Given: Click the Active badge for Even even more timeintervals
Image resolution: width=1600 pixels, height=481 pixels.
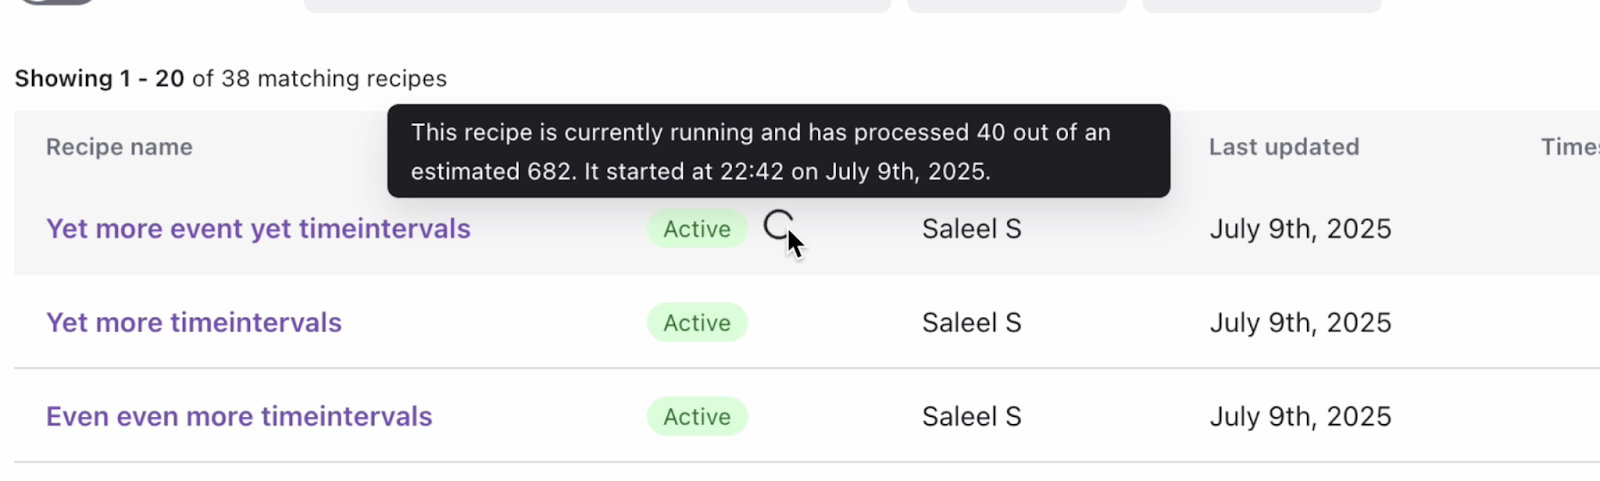Looking at the screenshot, I should [697, 417].
